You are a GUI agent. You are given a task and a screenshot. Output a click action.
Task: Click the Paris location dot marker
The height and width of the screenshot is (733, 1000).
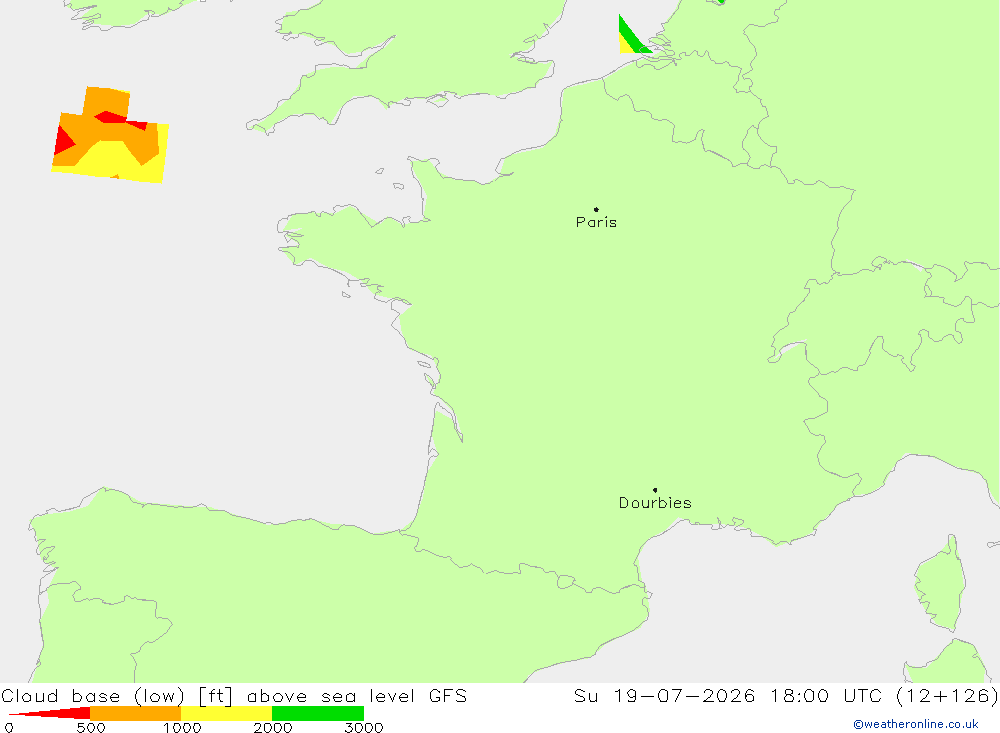[596, 209]
